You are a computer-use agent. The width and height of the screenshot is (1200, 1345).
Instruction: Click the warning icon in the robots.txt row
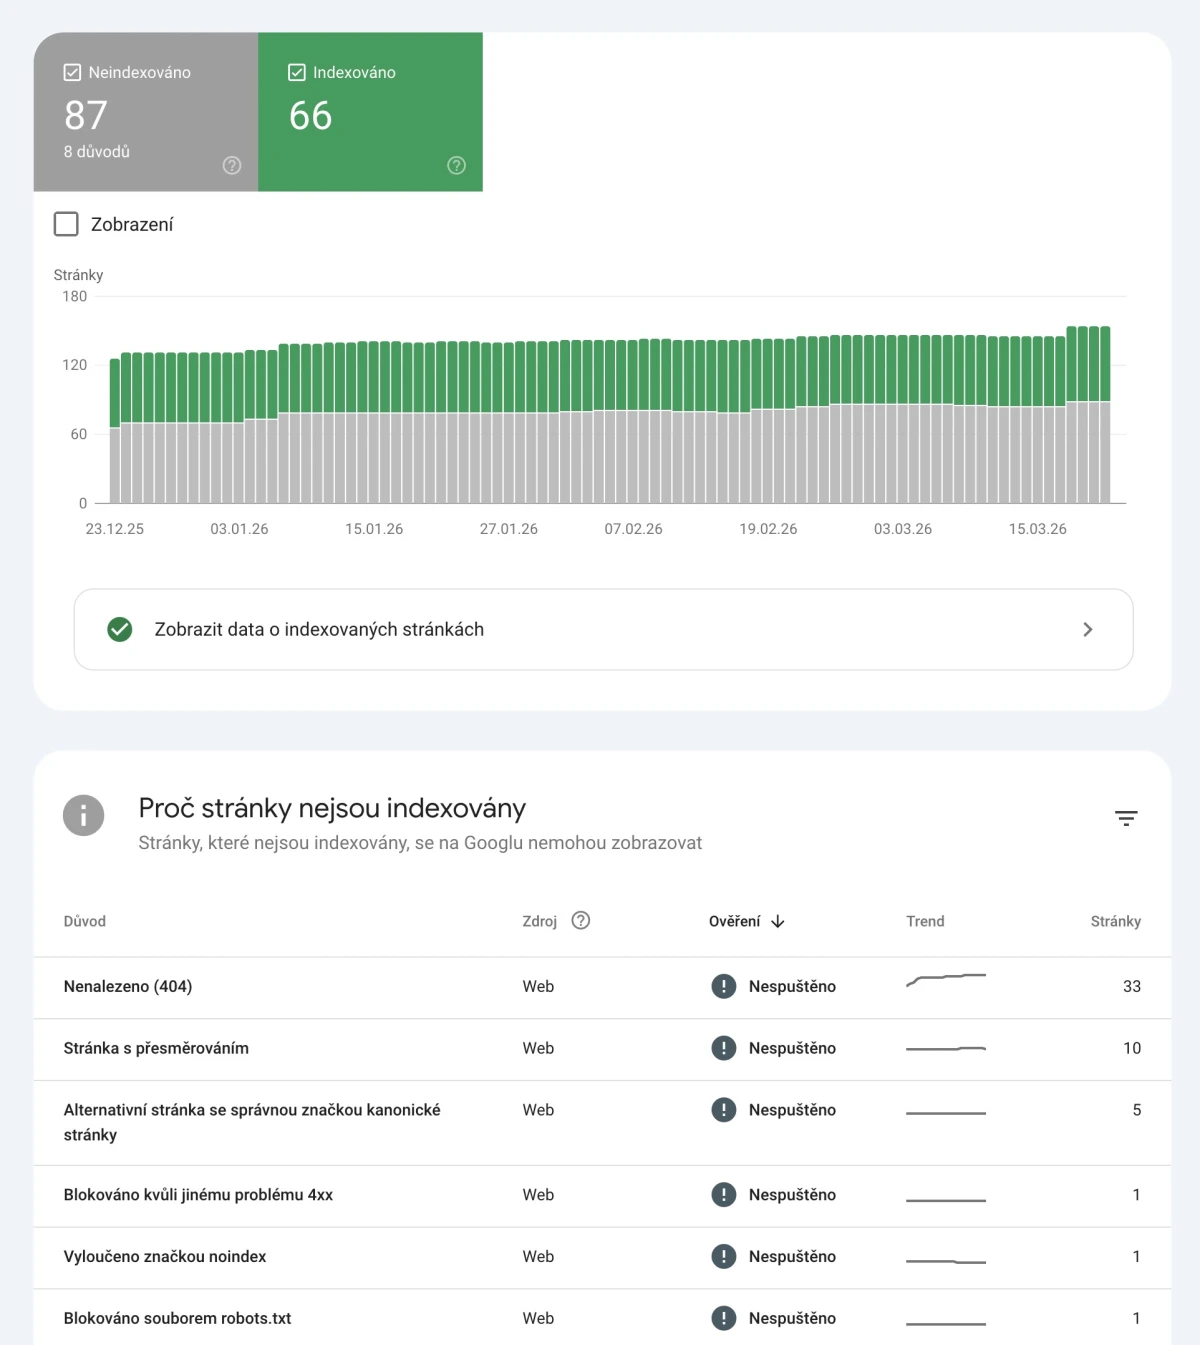click(x=723, y=1318)
